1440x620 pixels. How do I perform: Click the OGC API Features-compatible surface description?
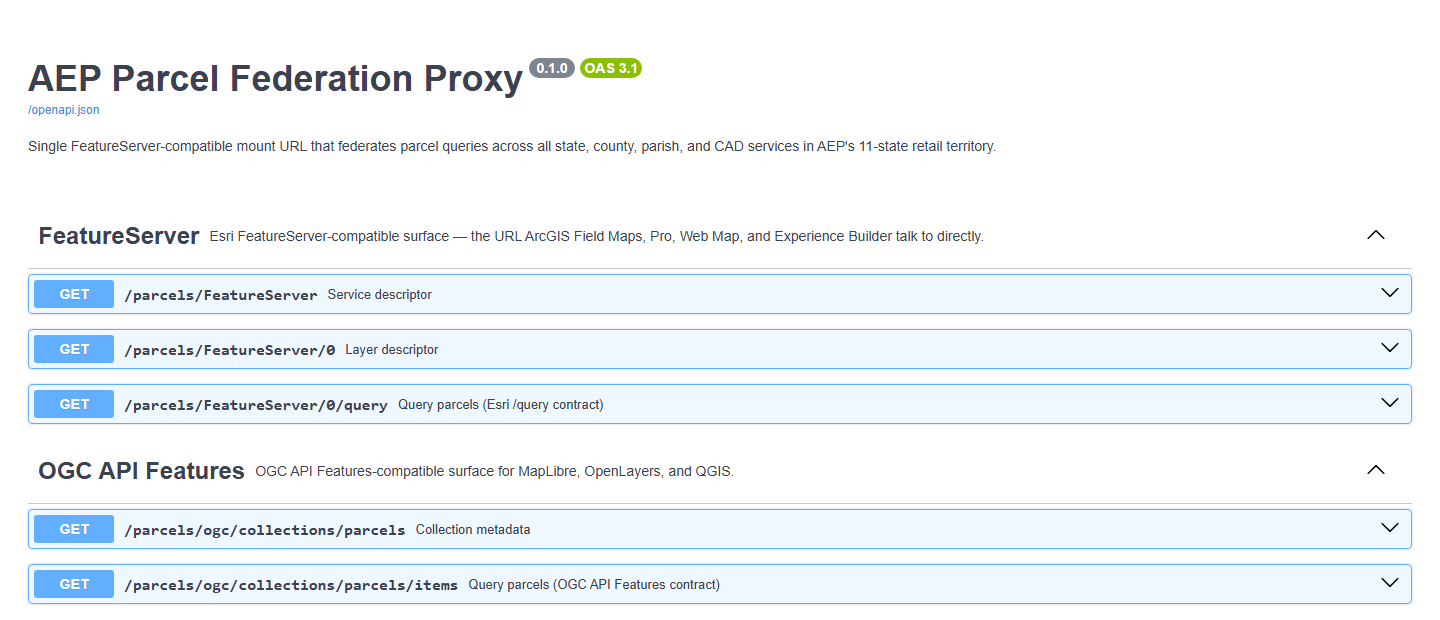[x=495, y=472]
